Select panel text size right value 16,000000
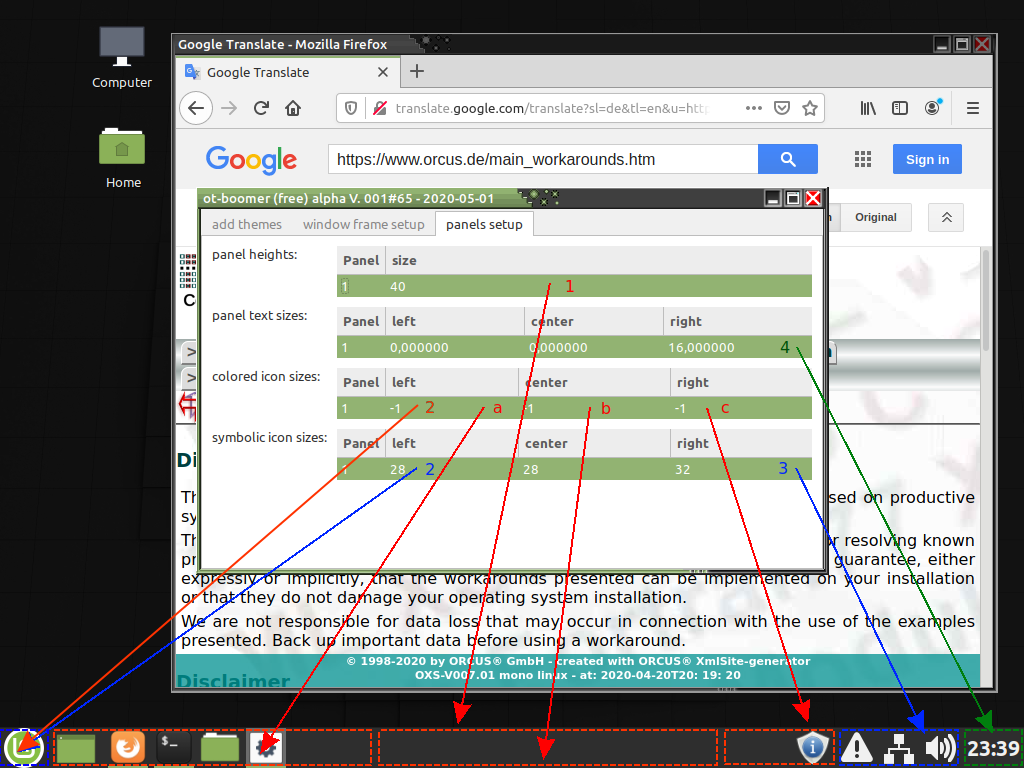The height and width of the screenshot is (768, 1024). click(x=701, y=348)
